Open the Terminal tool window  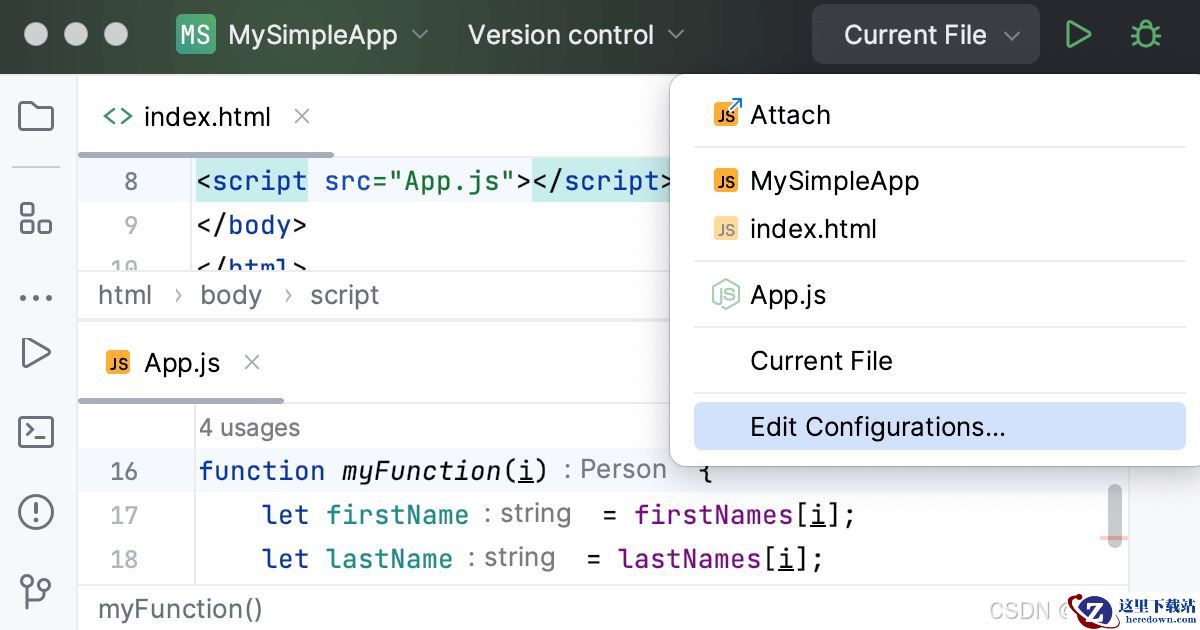[x=36, y=432]
